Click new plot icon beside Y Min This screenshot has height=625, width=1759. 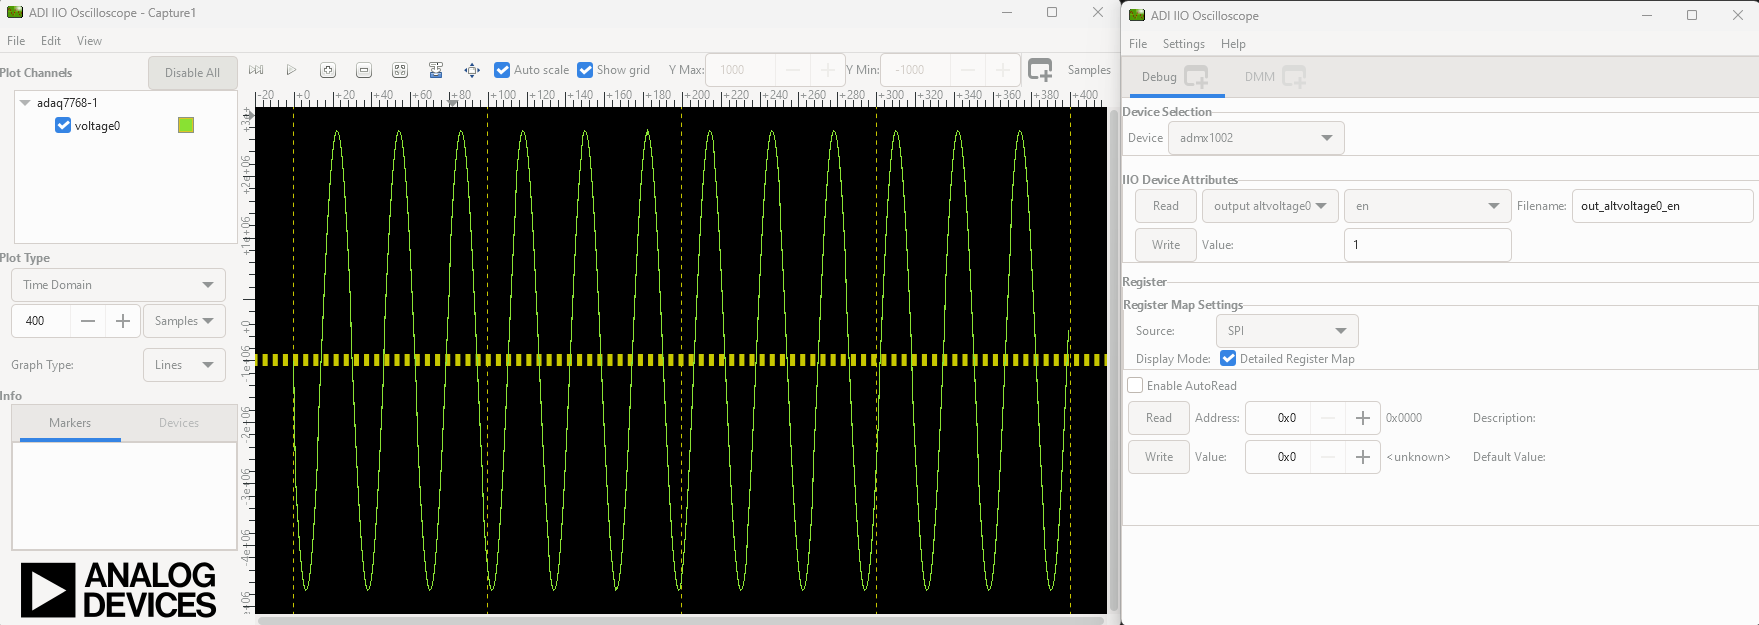click(x=1040, y=70)
